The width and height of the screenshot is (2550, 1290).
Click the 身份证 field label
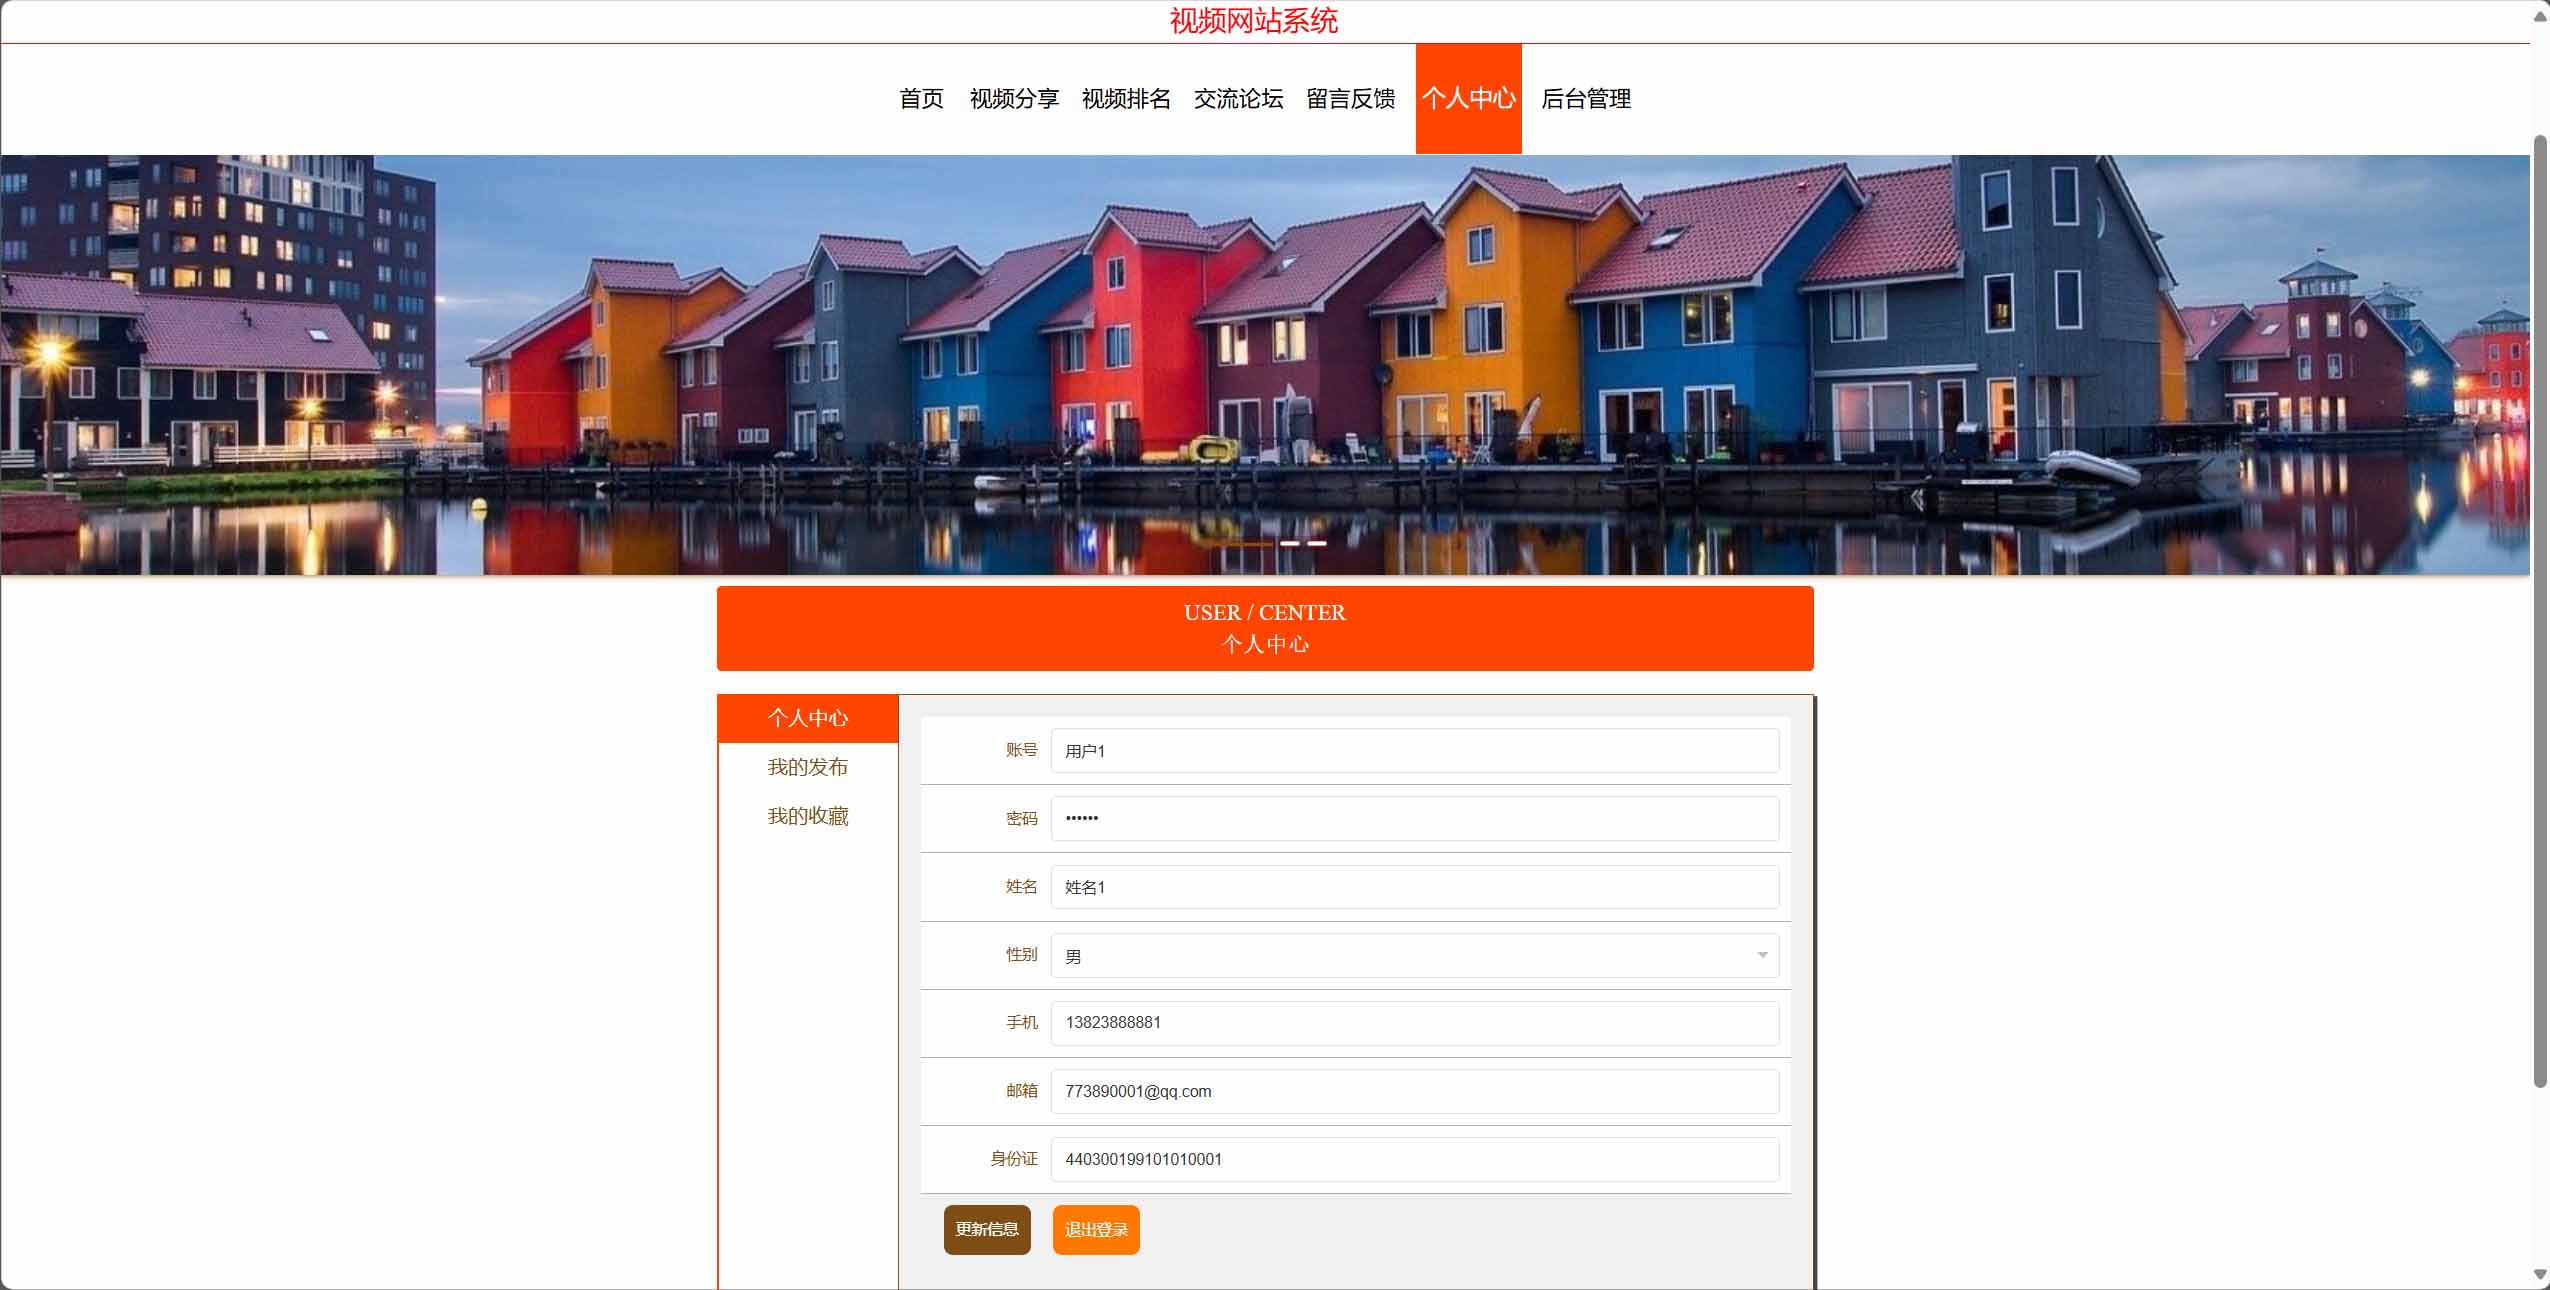point(1014,1159)
